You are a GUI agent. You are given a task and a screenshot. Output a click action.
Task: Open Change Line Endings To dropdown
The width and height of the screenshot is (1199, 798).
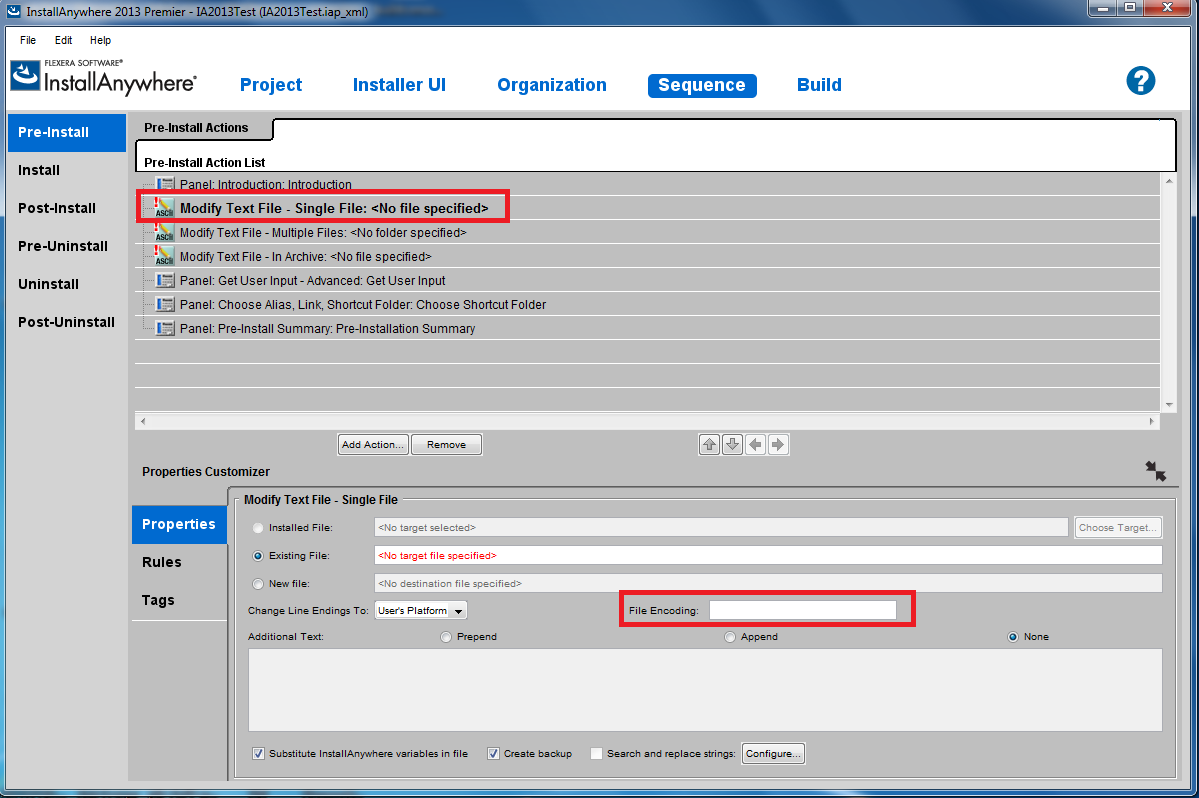pyautogui.click(x=421, y=611)
